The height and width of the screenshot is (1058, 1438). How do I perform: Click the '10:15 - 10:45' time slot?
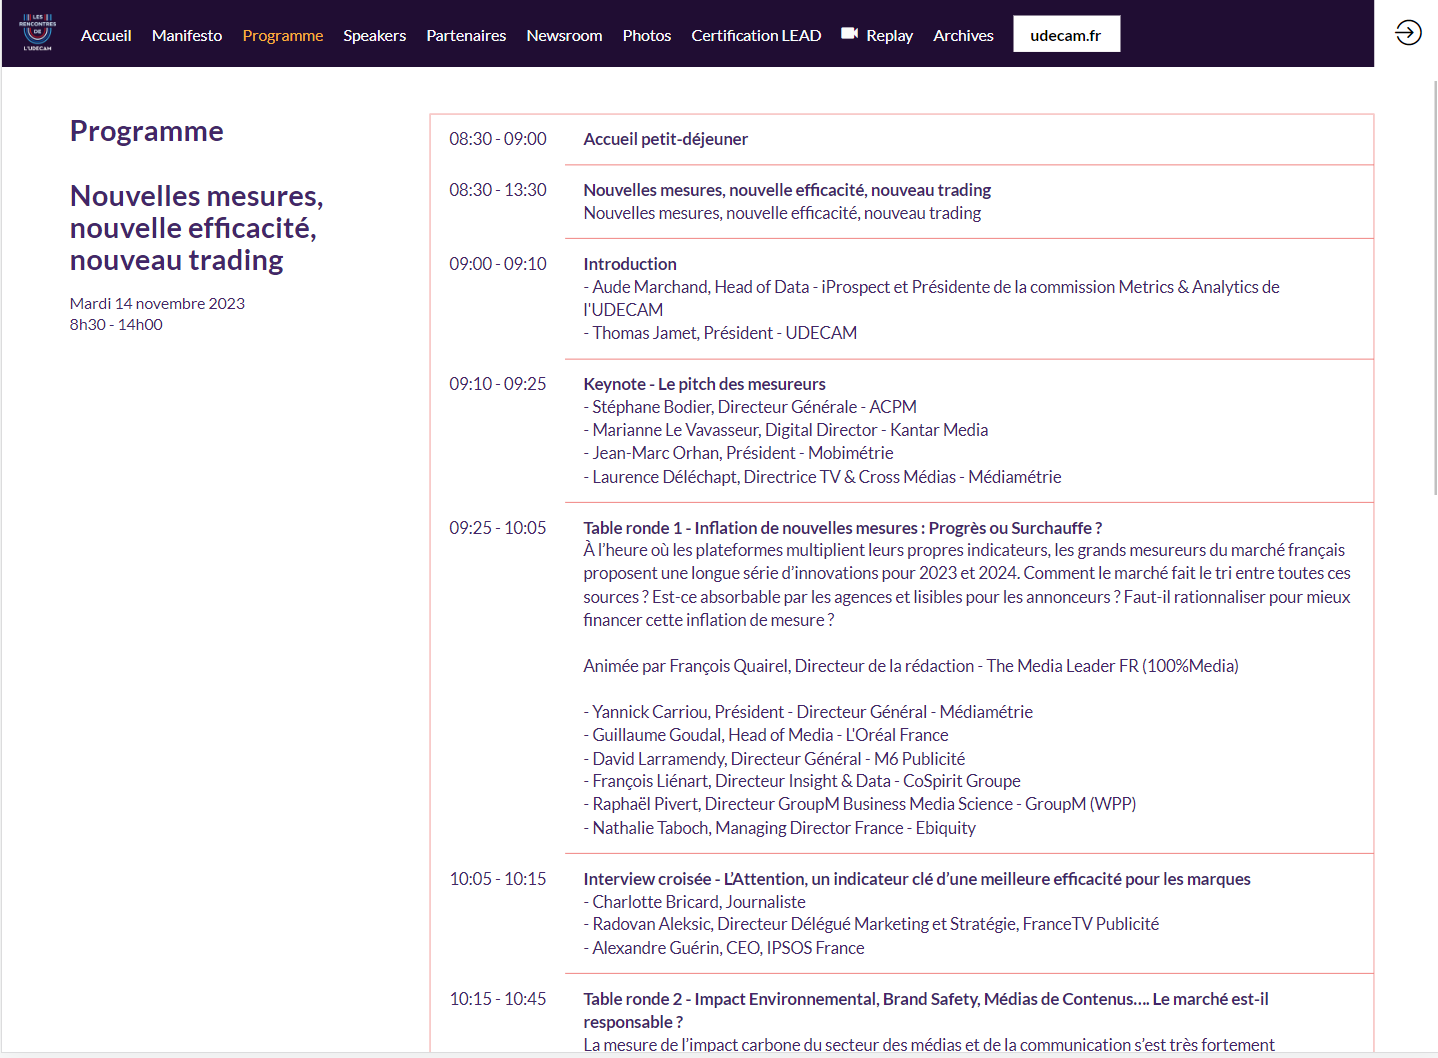[x=498, y=999]
